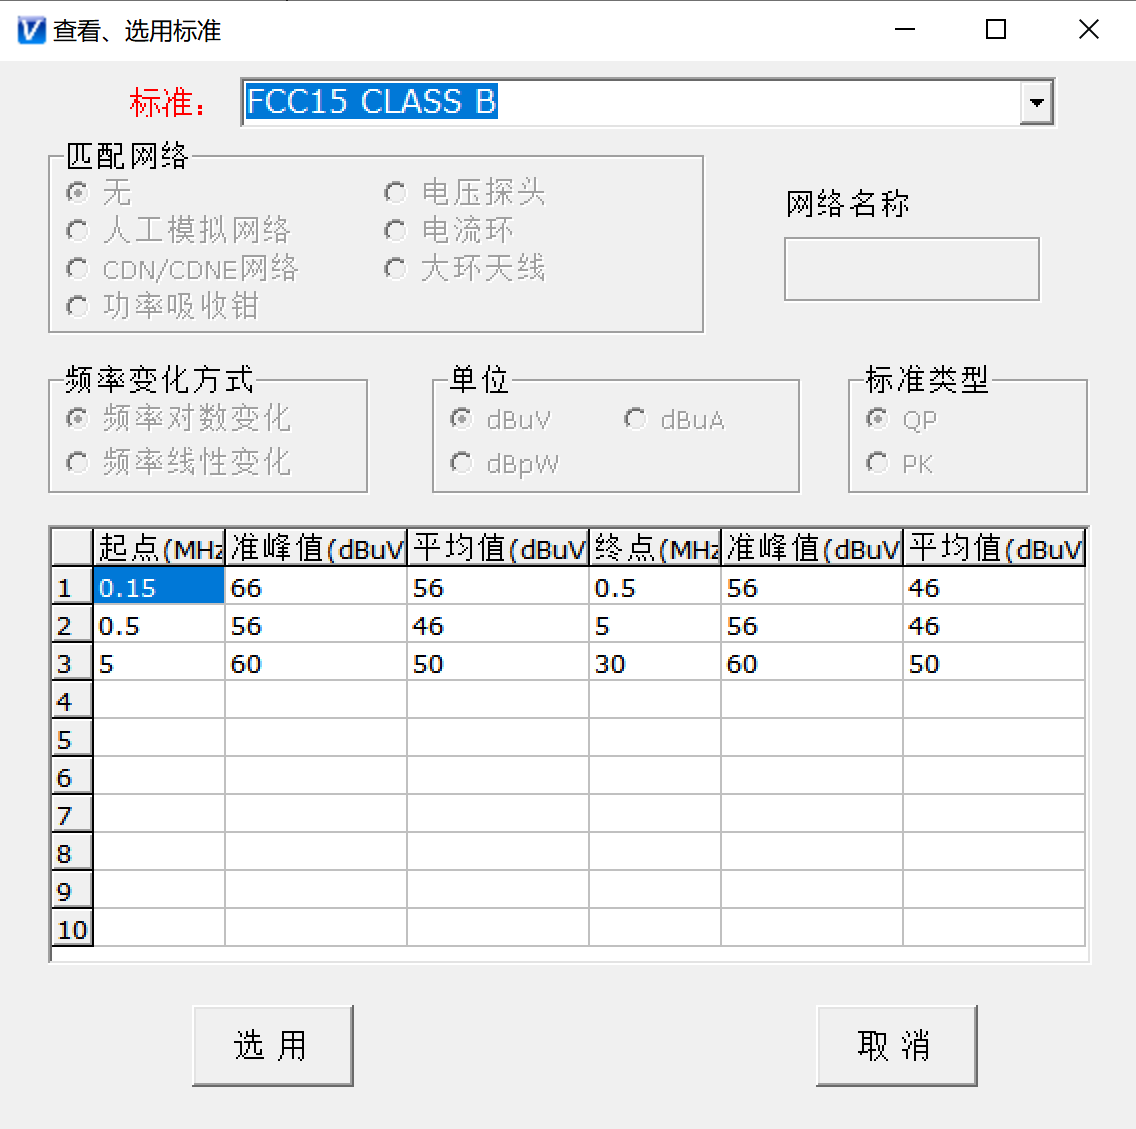Click the 网络名称 input field
Image resolution: width=1136 pixels, height=1129 pixels.
tap(911, 269)
